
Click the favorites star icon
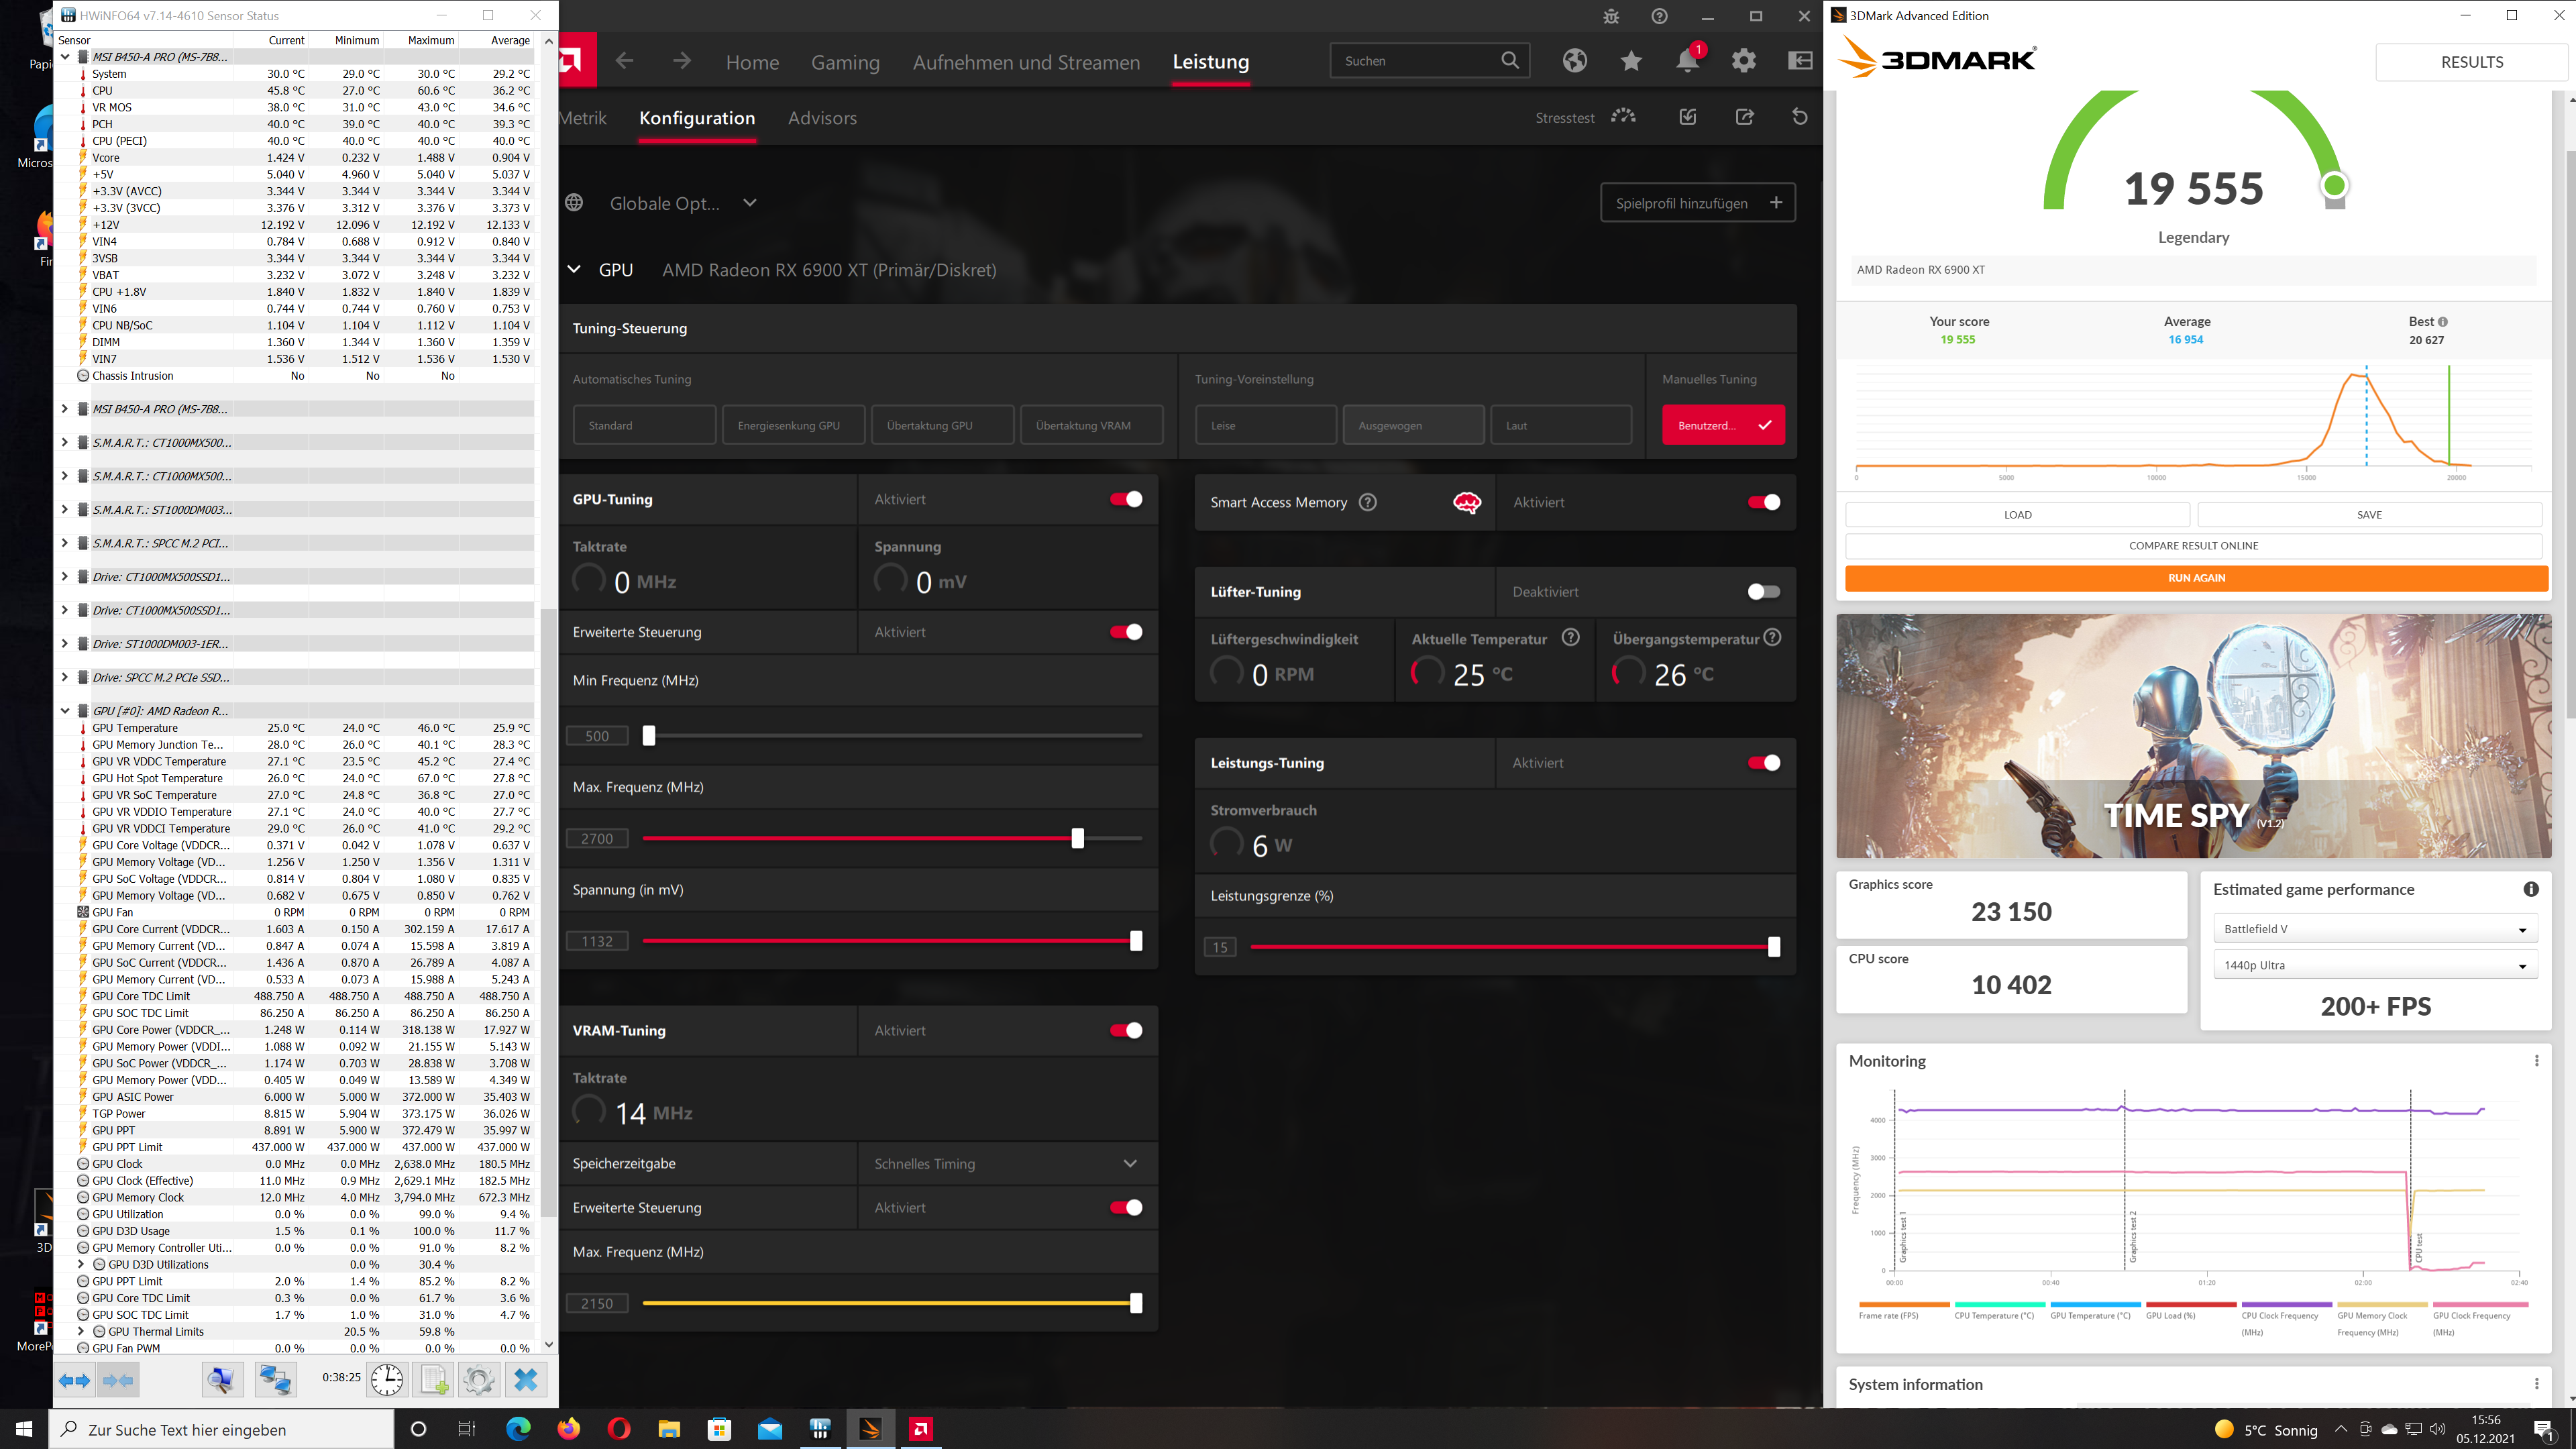click(x=1631, y=61)
